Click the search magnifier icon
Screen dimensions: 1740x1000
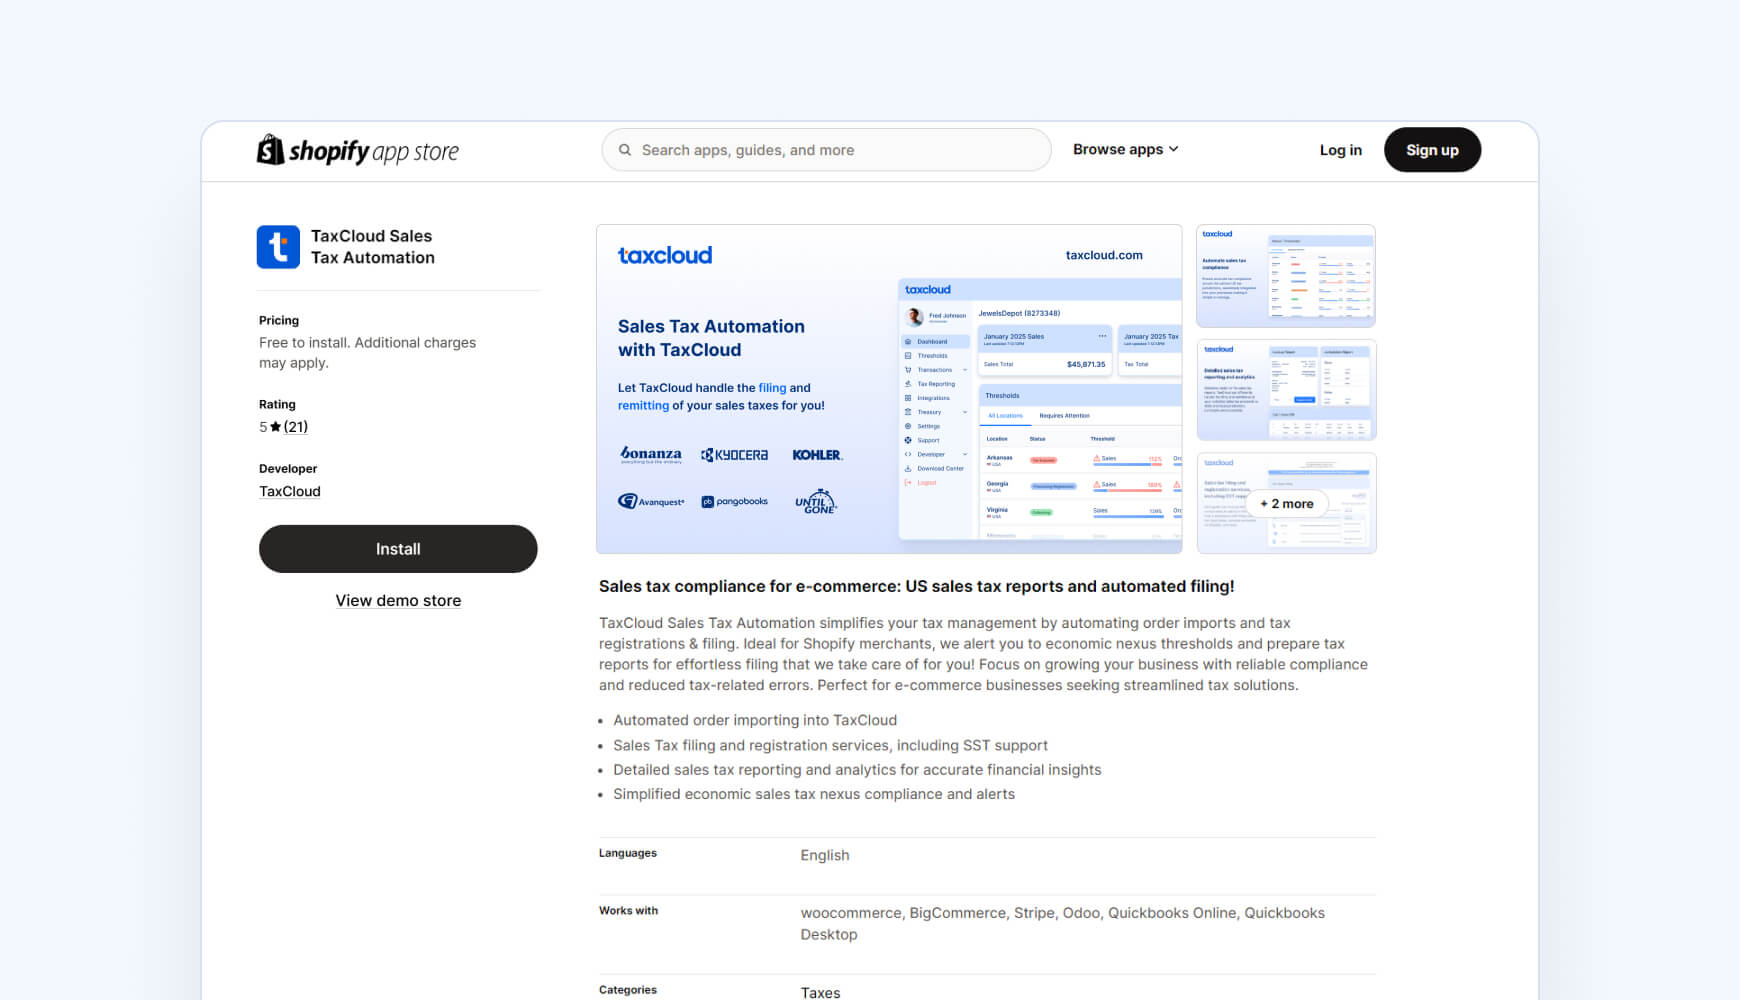(625, 150)
